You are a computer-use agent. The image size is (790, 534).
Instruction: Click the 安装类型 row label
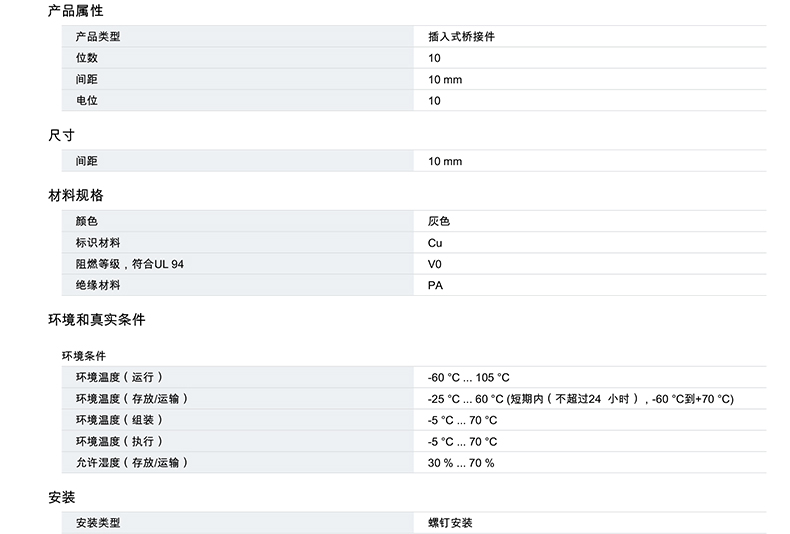tap(98, 523)
